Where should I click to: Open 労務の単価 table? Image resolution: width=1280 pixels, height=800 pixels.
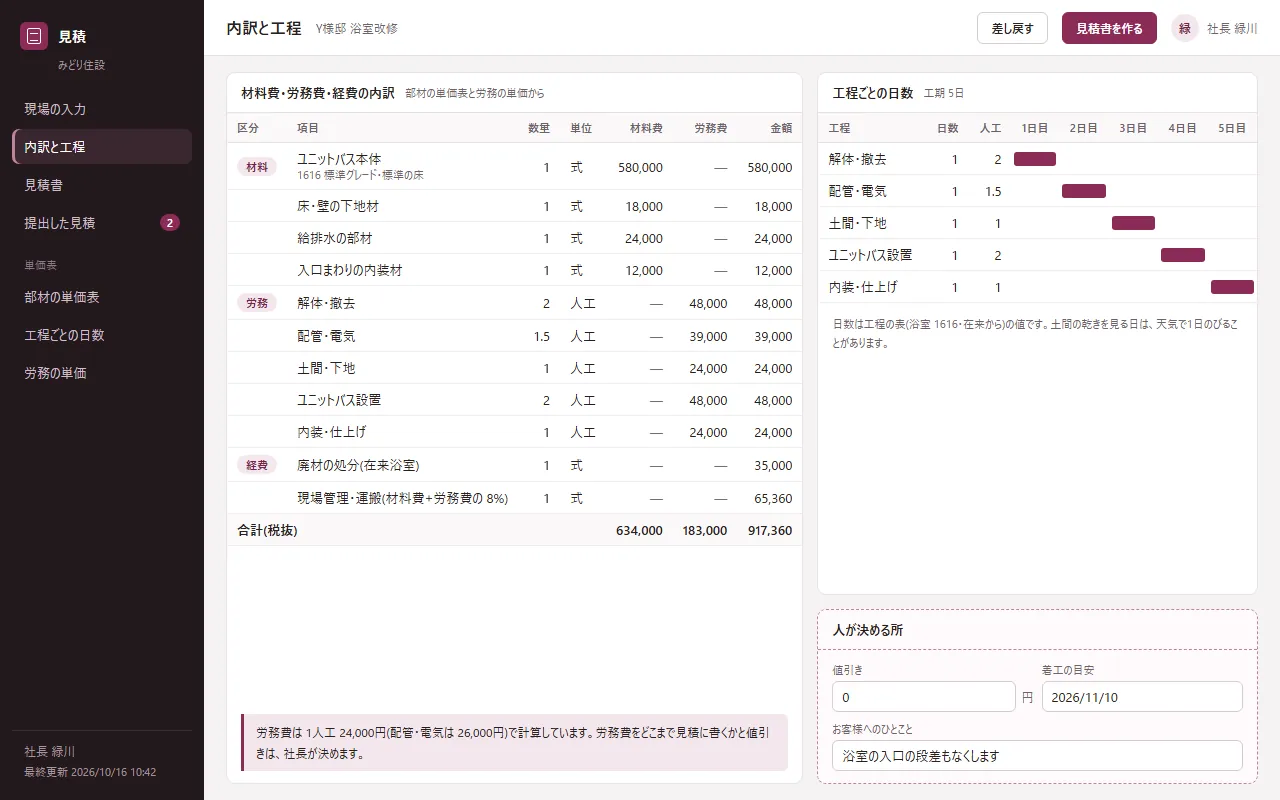pyautogui.click(x=102, y=373)
